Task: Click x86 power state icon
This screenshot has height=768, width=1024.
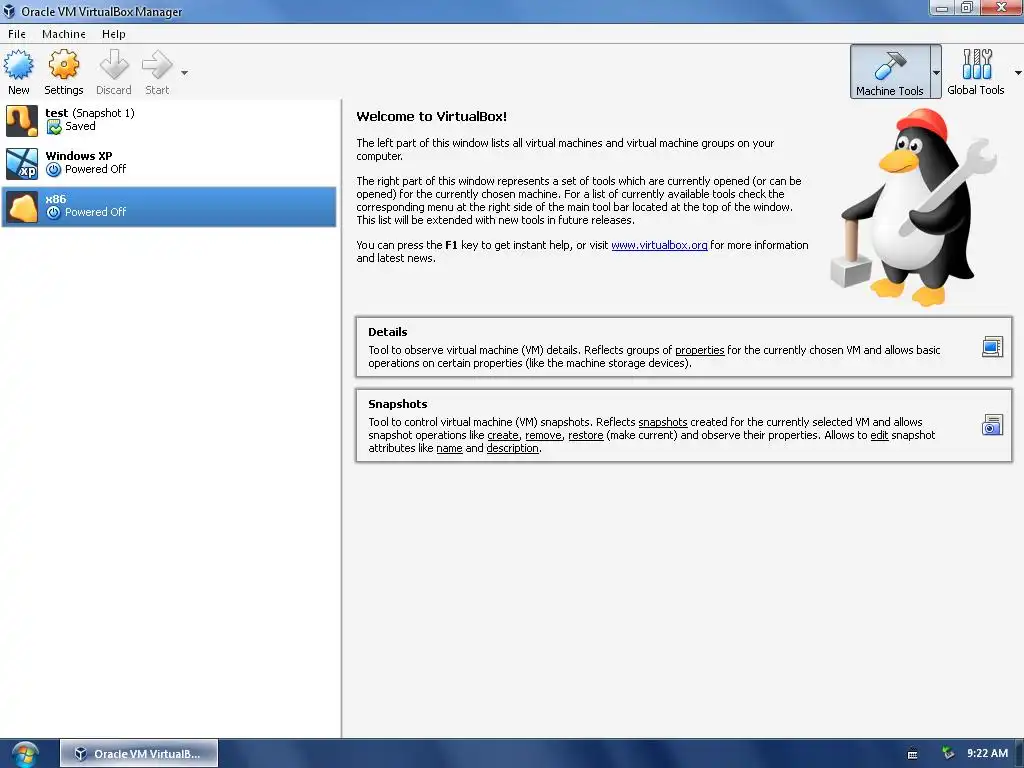Action: coord(54,212)
